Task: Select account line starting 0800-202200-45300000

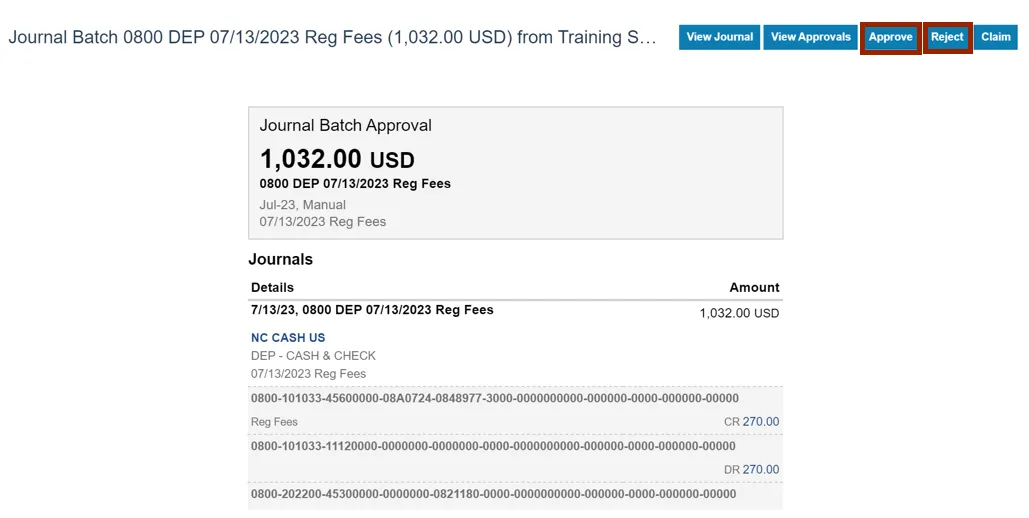Action: point(493,494)
